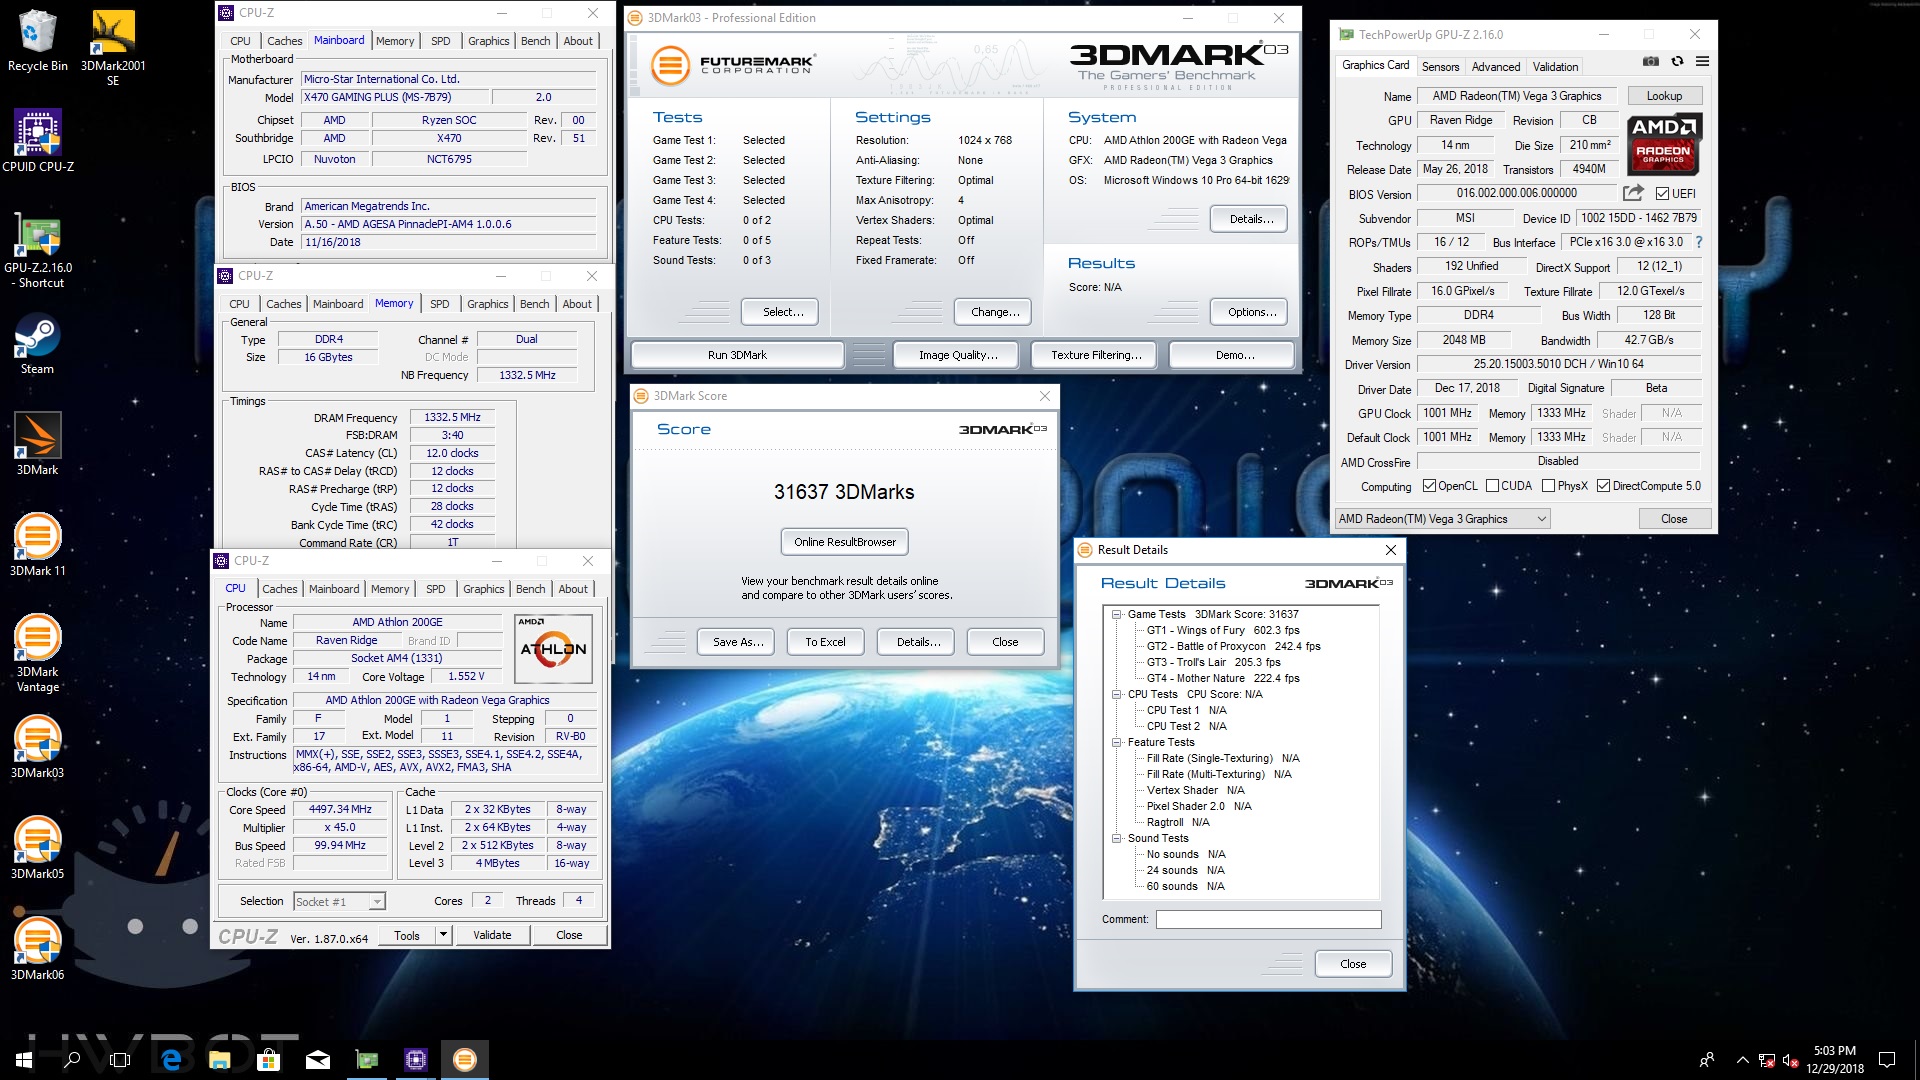This screenshot has height=1080, width=1920.
Task: Click Lookup button in GPU-Z
Action: click(x=1664, y=96)
